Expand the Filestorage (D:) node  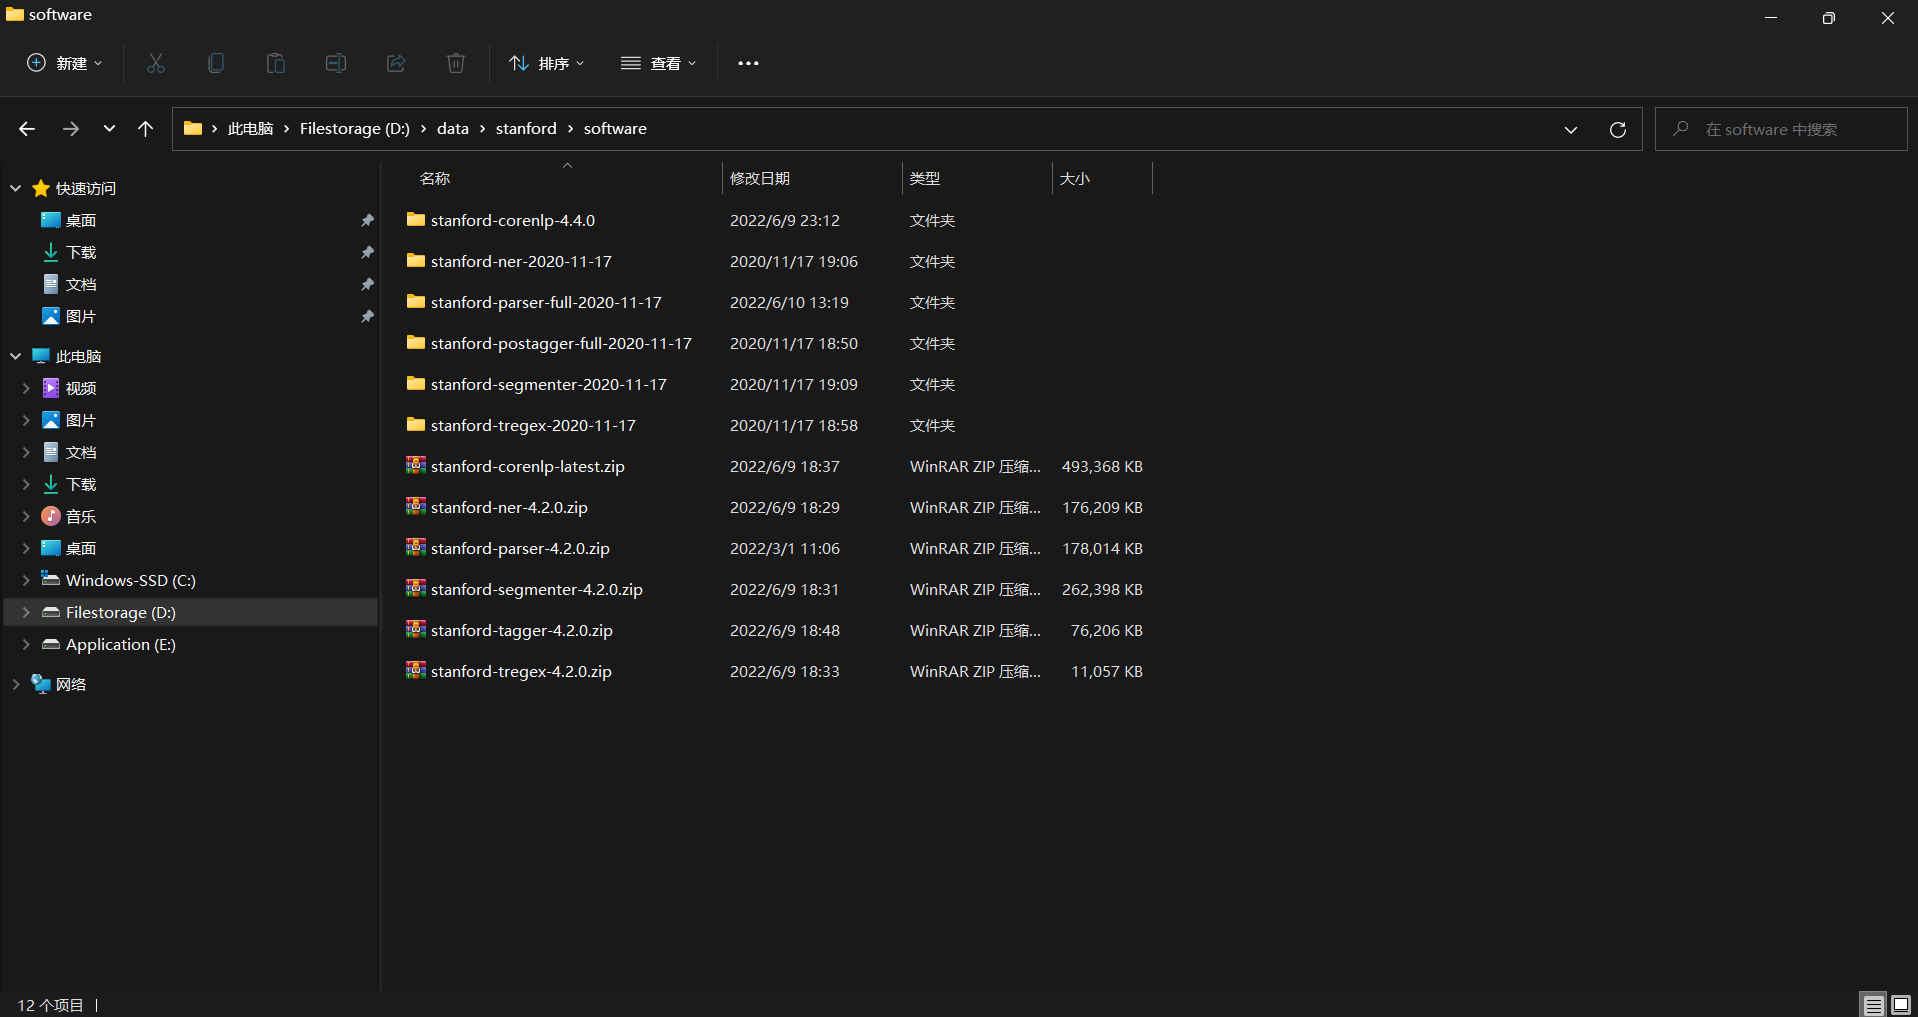[26, 612]
